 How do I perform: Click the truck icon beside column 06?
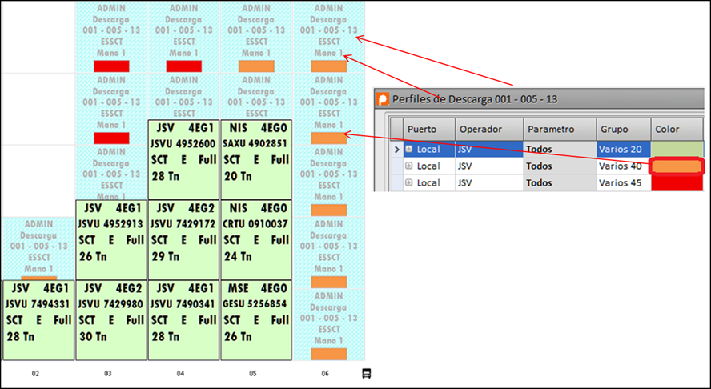pyautogui.click(x=367, y=374)
